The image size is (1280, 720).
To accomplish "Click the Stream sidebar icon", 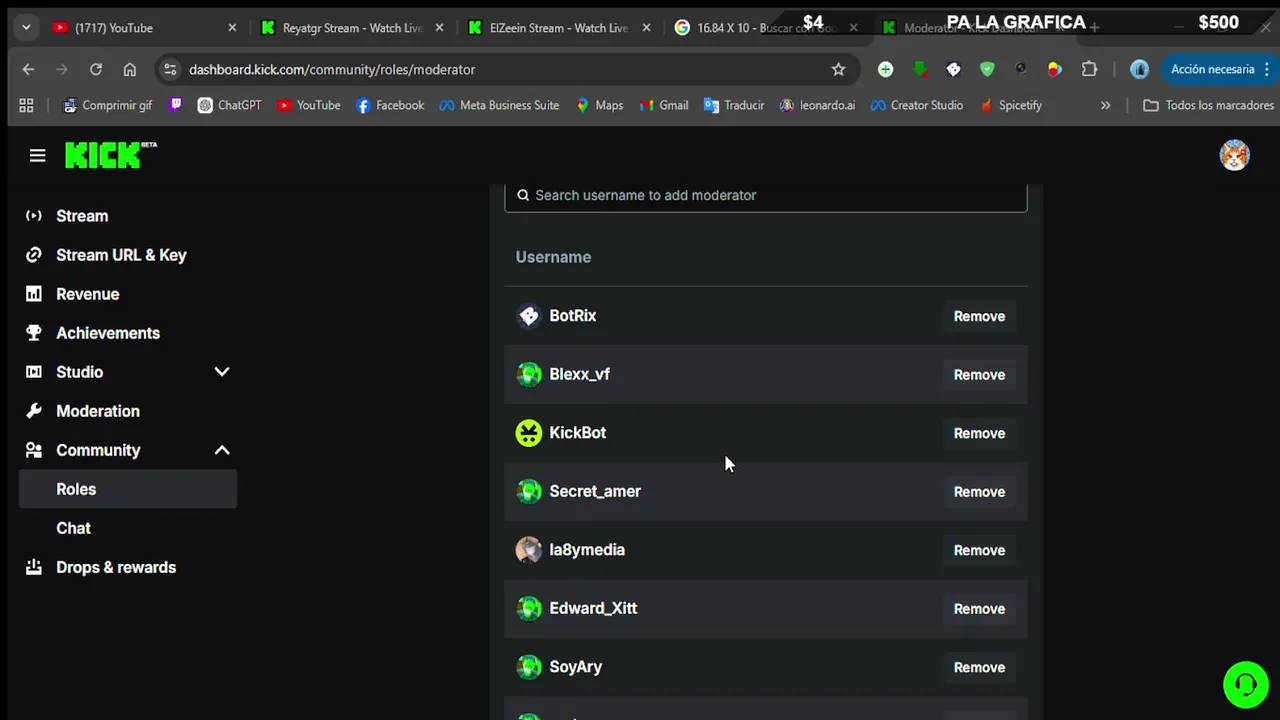I will [x=34, y=216].
